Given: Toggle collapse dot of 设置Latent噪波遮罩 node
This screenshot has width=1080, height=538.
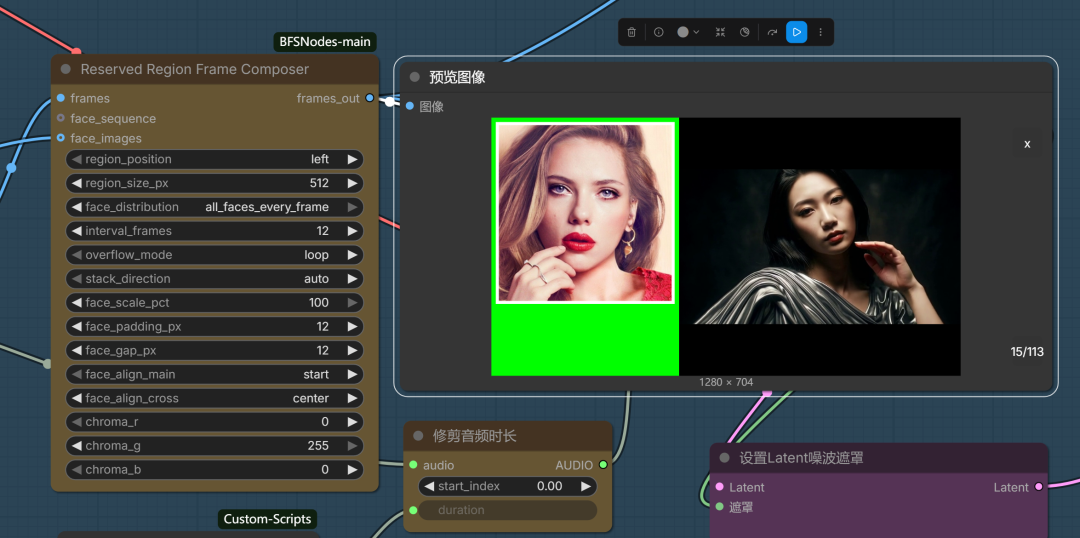Looking at the screenshot, I should [725, 458].
